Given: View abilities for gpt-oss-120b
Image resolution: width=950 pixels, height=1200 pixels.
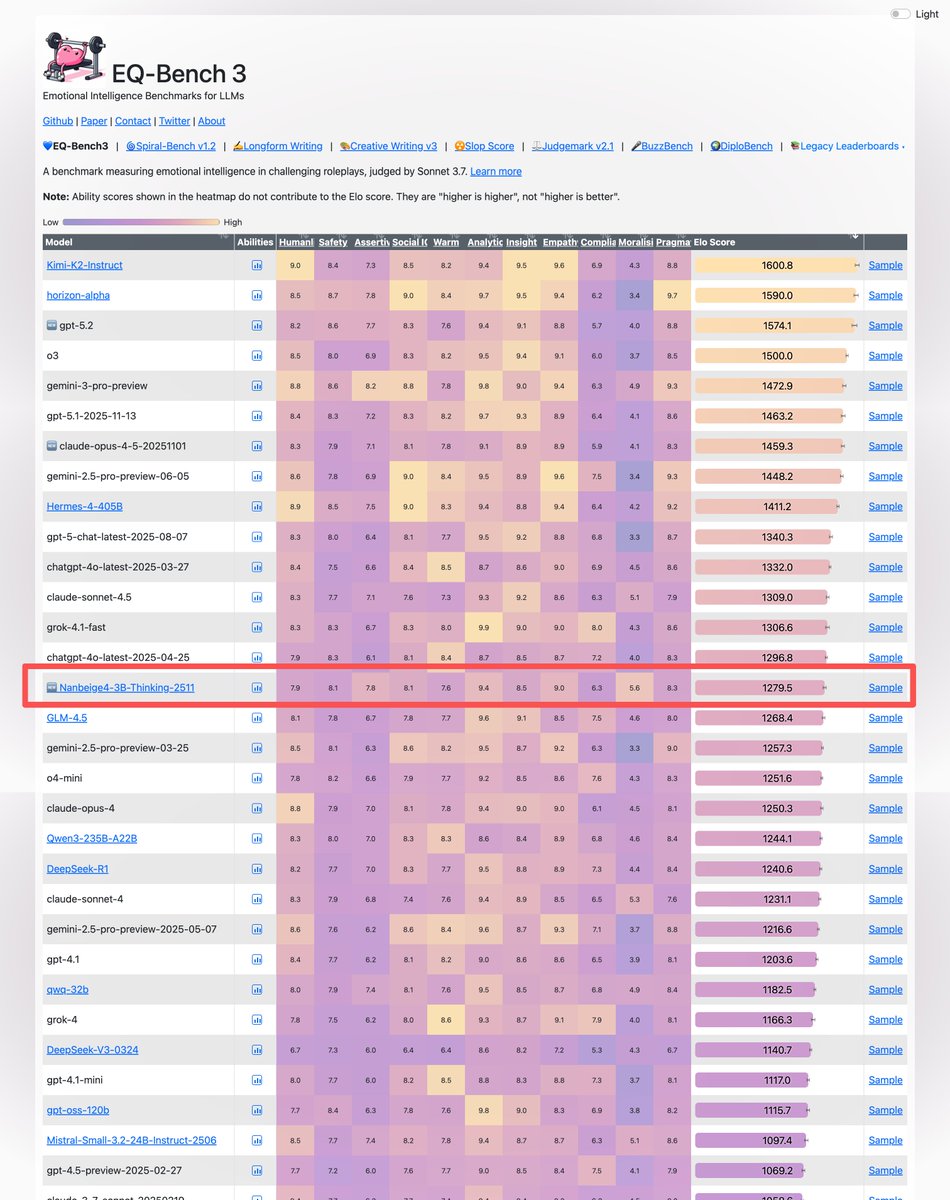Looking at the screenshot, I should (257, 1109).
